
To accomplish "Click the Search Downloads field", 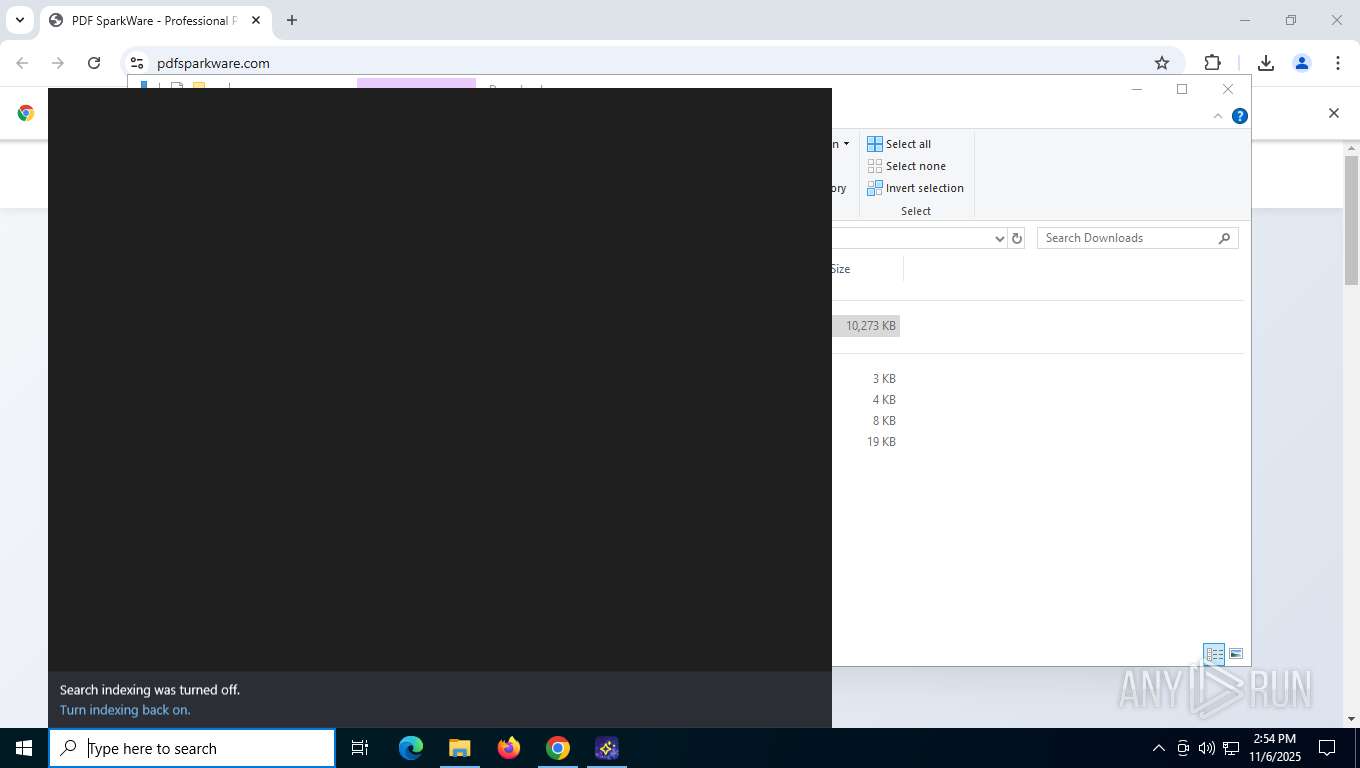I will (x=1138, y=238).
